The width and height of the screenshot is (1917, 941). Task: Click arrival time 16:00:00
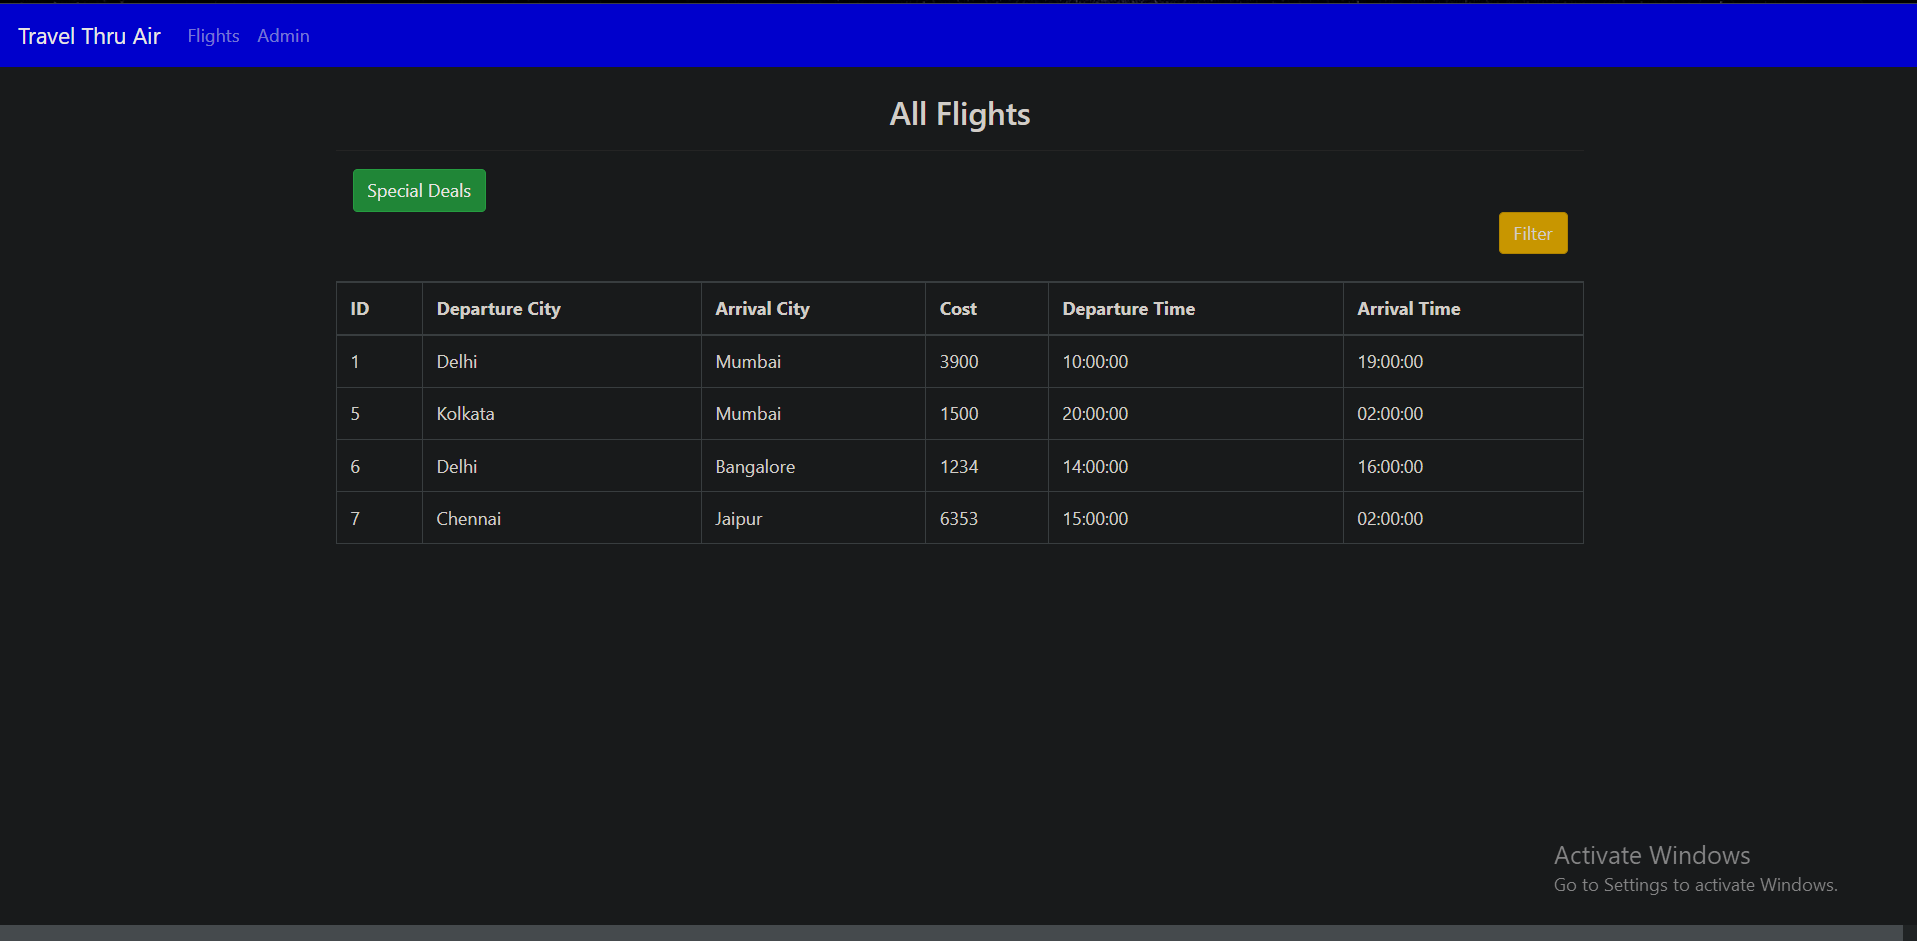click(1463, 466)
